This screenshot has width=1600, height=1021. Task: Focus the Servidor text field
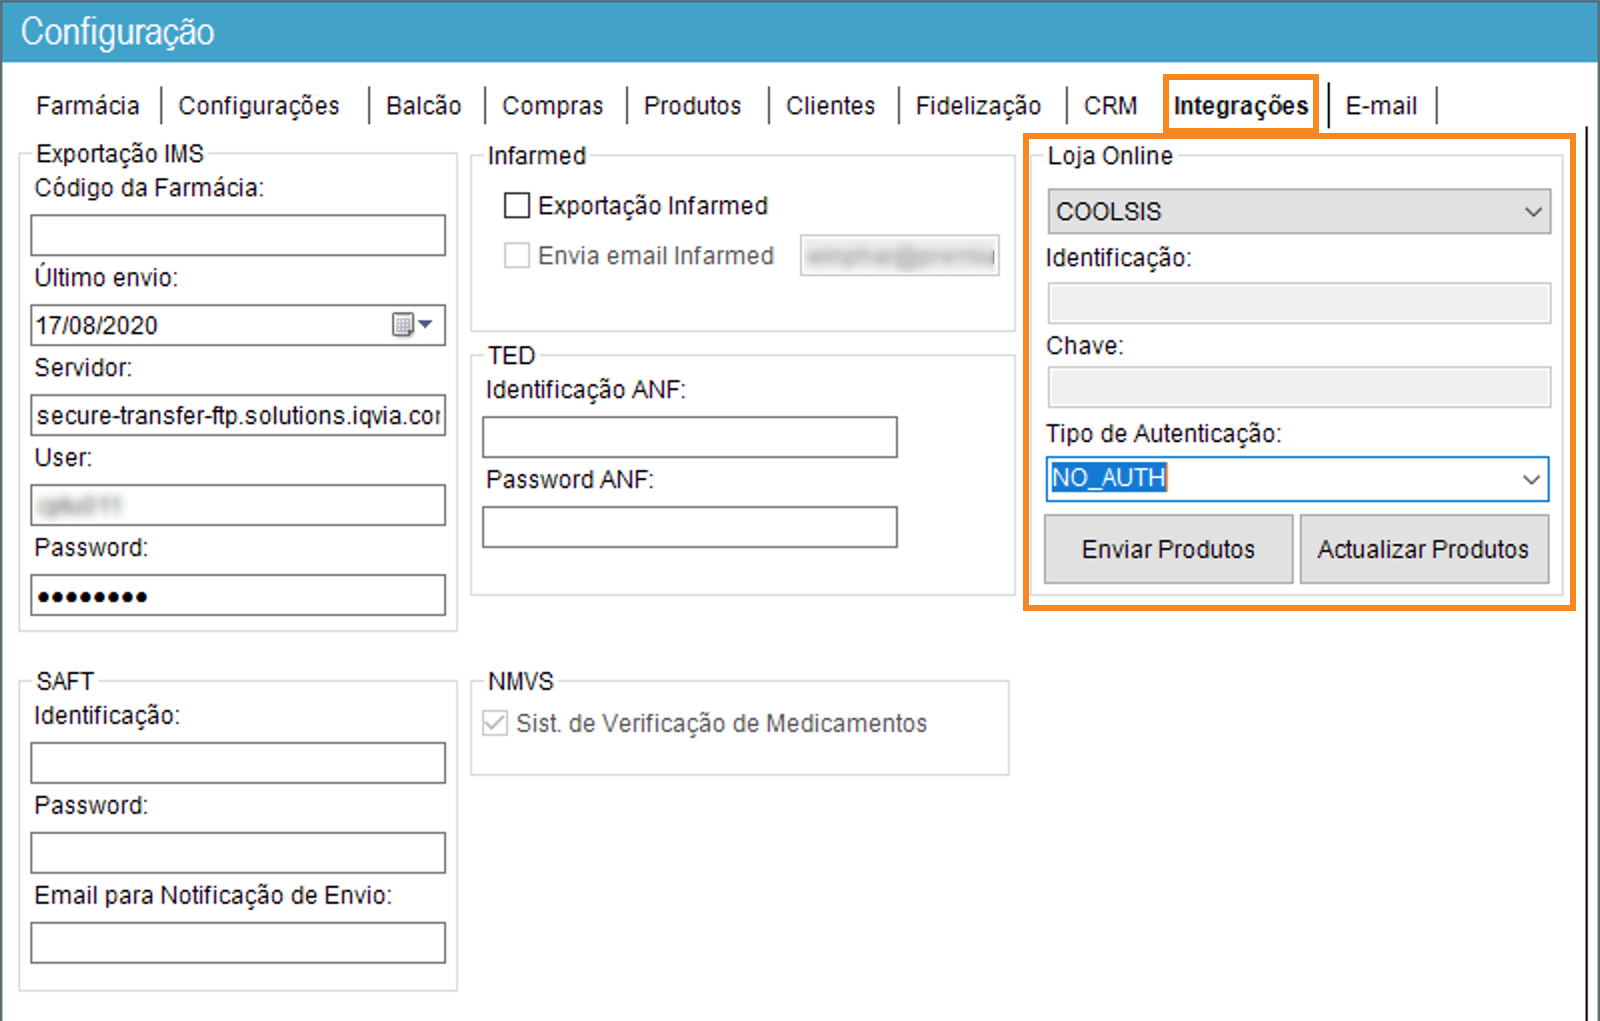(x=238, y=415)
